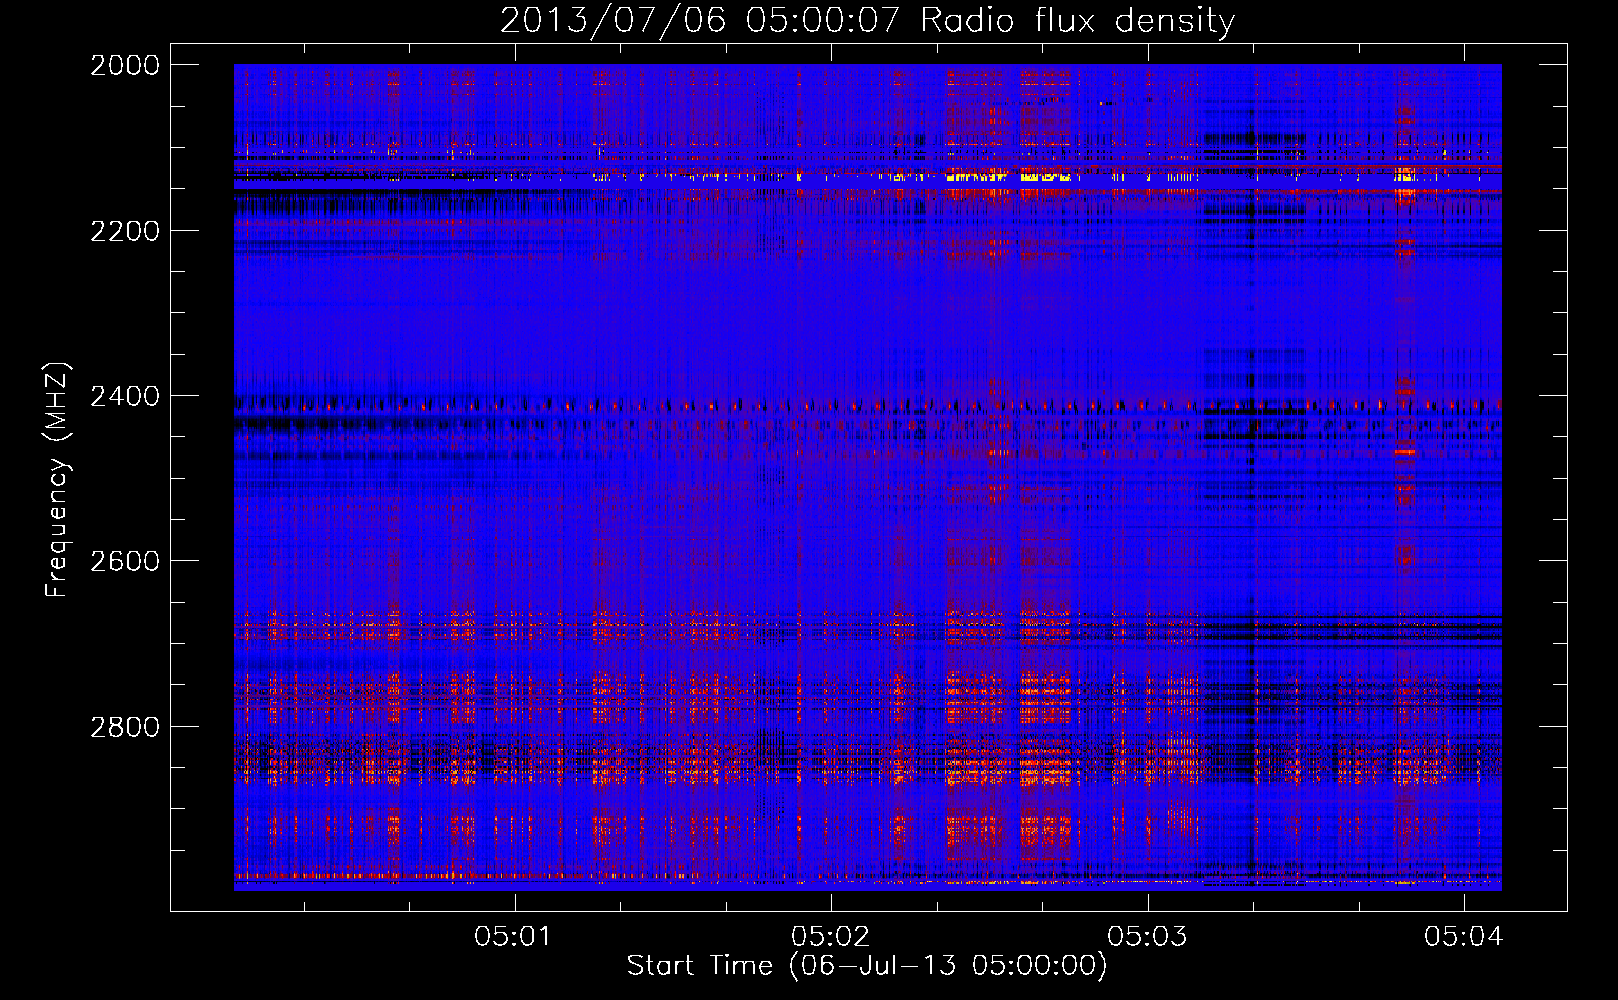Click the 05:03 time tick label
Viewport: 1618px width, 1000px height.
[1147, 936]
